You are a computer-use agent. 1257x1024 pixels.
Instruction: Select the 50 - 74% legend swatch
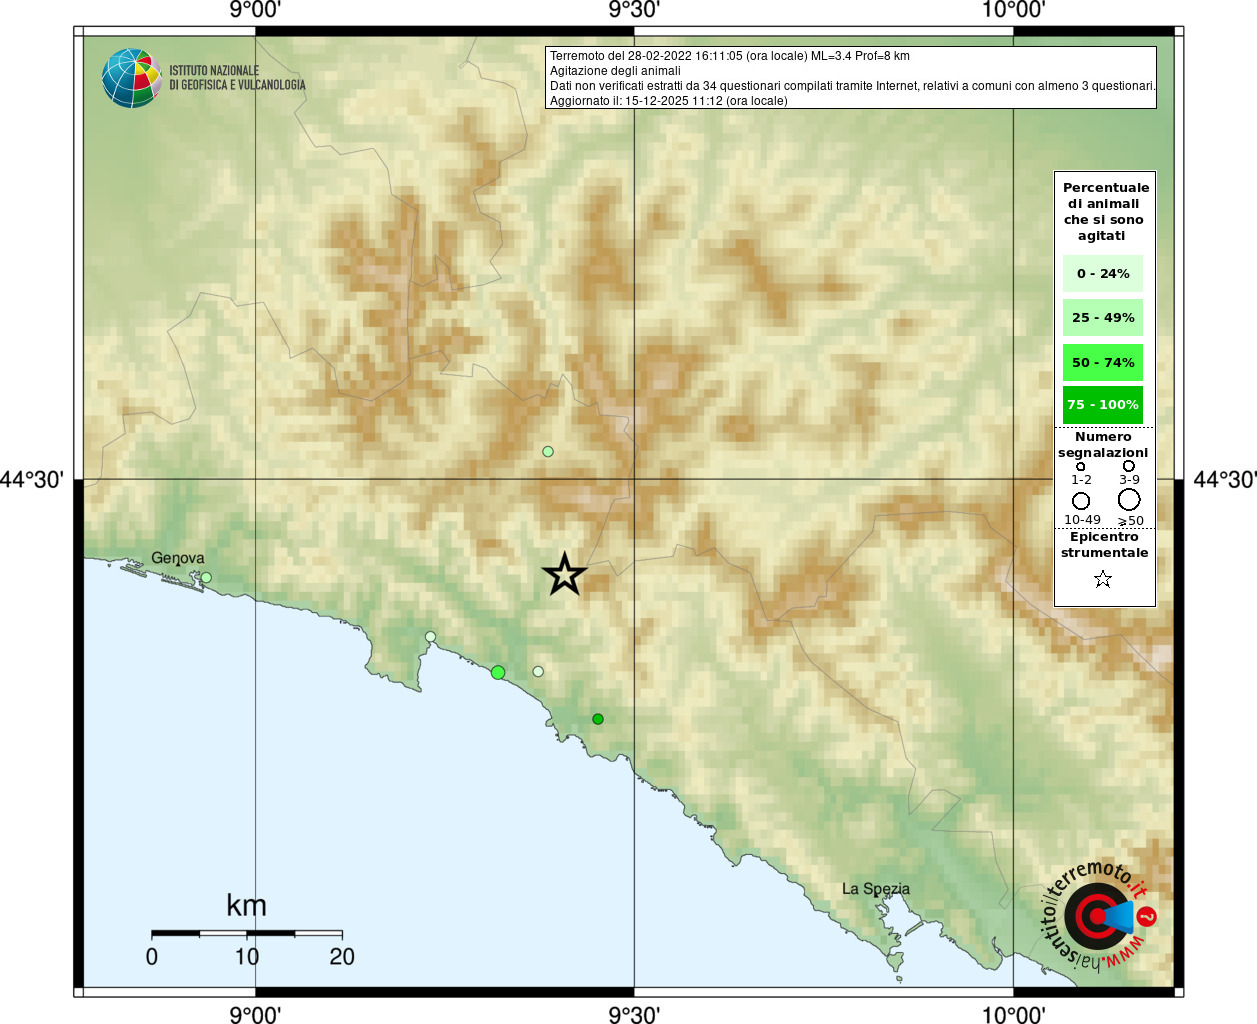[x=1103, y=362]
